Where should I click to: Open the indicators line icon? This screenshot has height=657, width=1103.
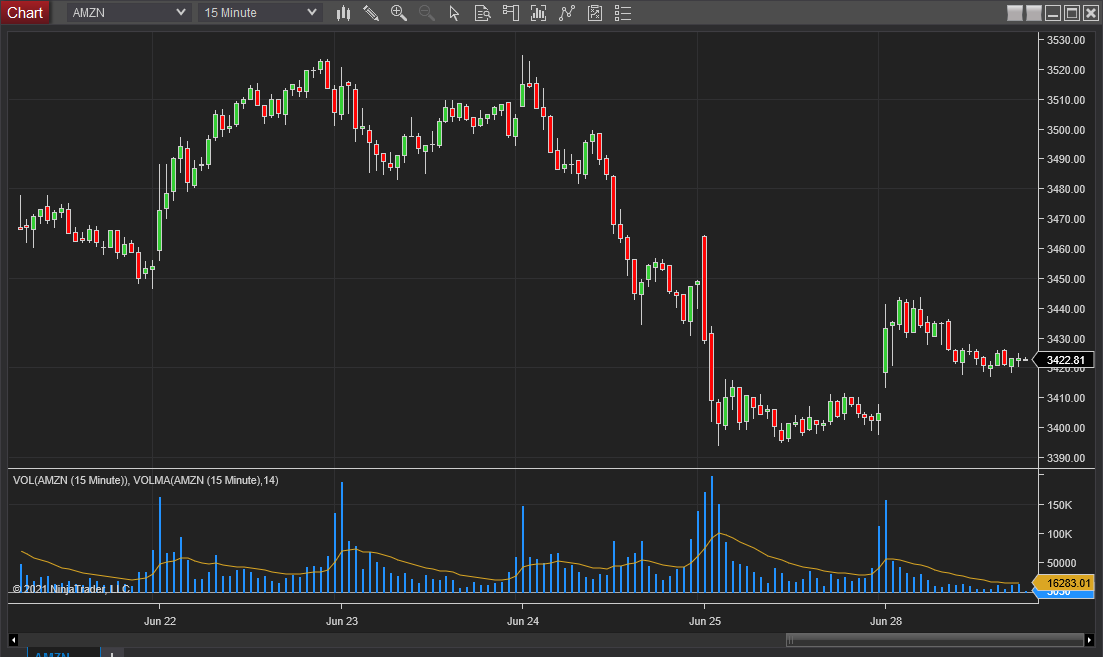(567, 13)
